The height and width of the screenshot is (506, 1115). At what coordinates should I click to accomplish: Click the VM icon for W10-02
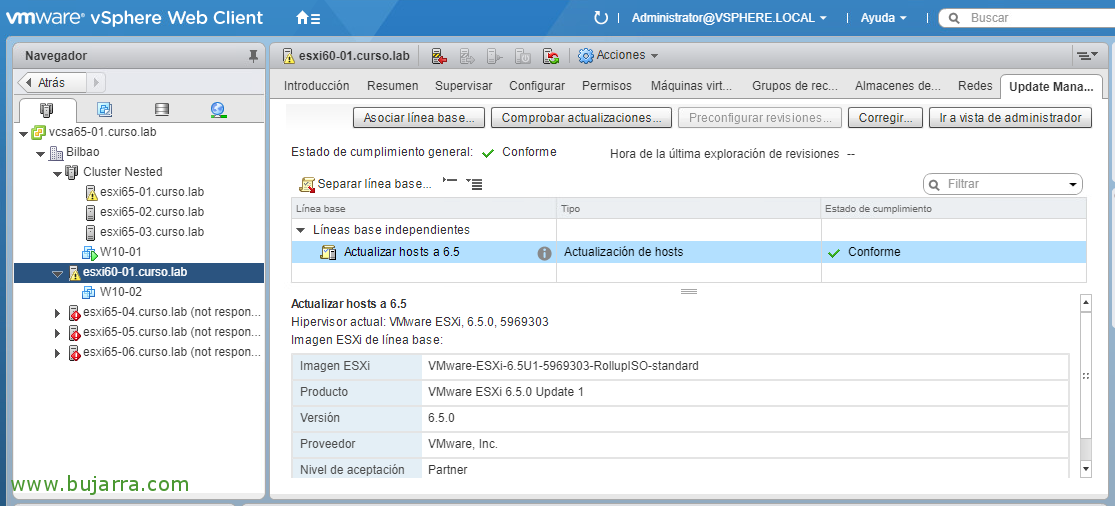click(x=90, y=291)
